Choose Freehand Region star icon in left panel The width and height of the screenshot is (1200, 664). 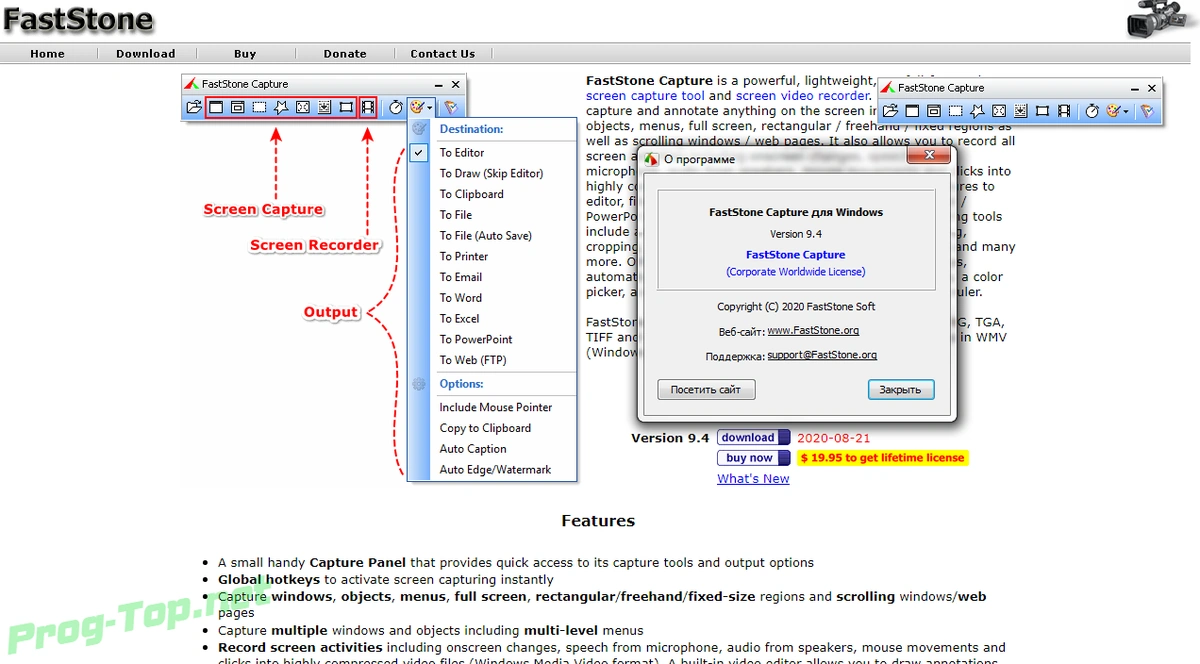tap(281, 107)
